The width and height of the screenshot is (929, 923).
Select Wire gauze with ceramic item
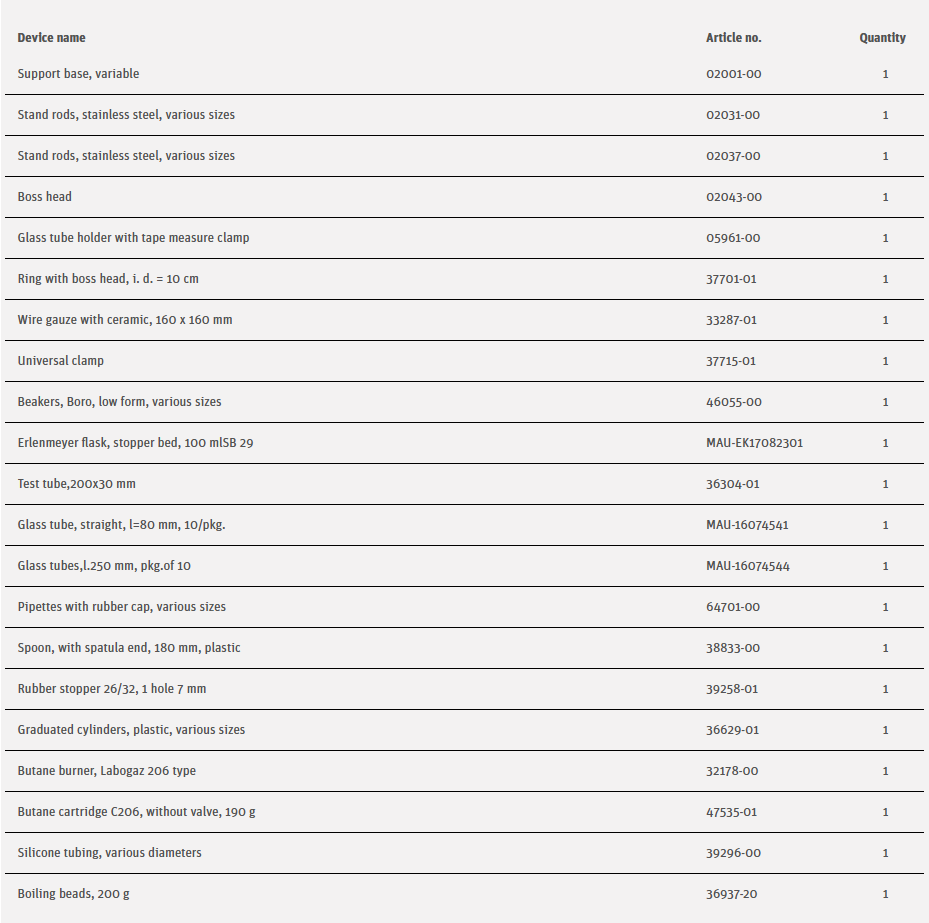pyautogui.click(x=125, y=320)
